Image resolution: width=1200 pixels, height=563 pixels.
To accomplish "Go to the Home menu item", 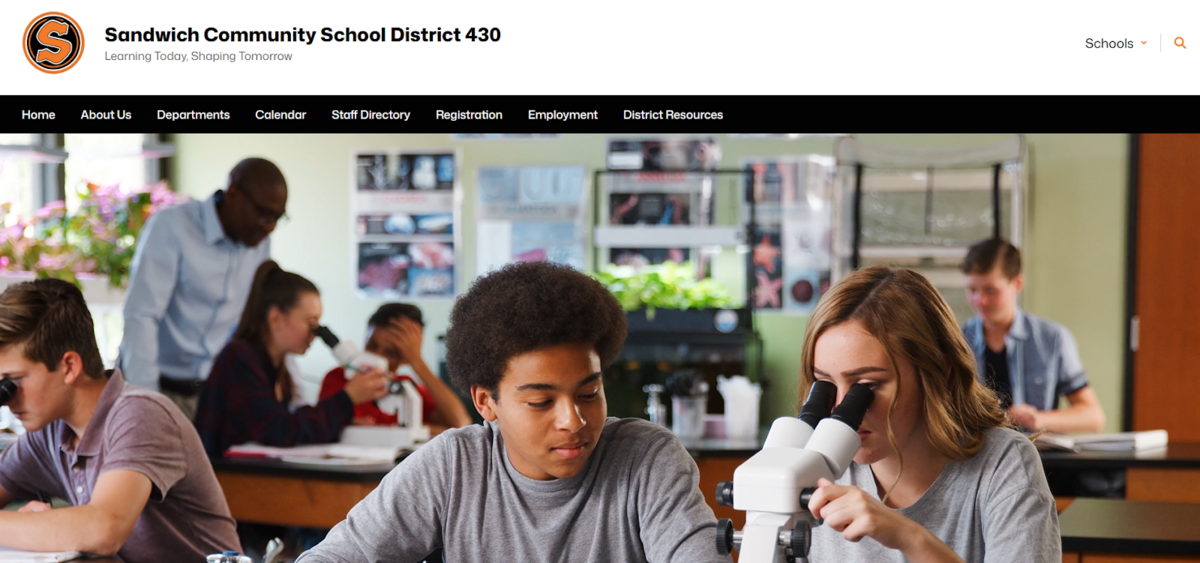I will [x=38, y=115].
